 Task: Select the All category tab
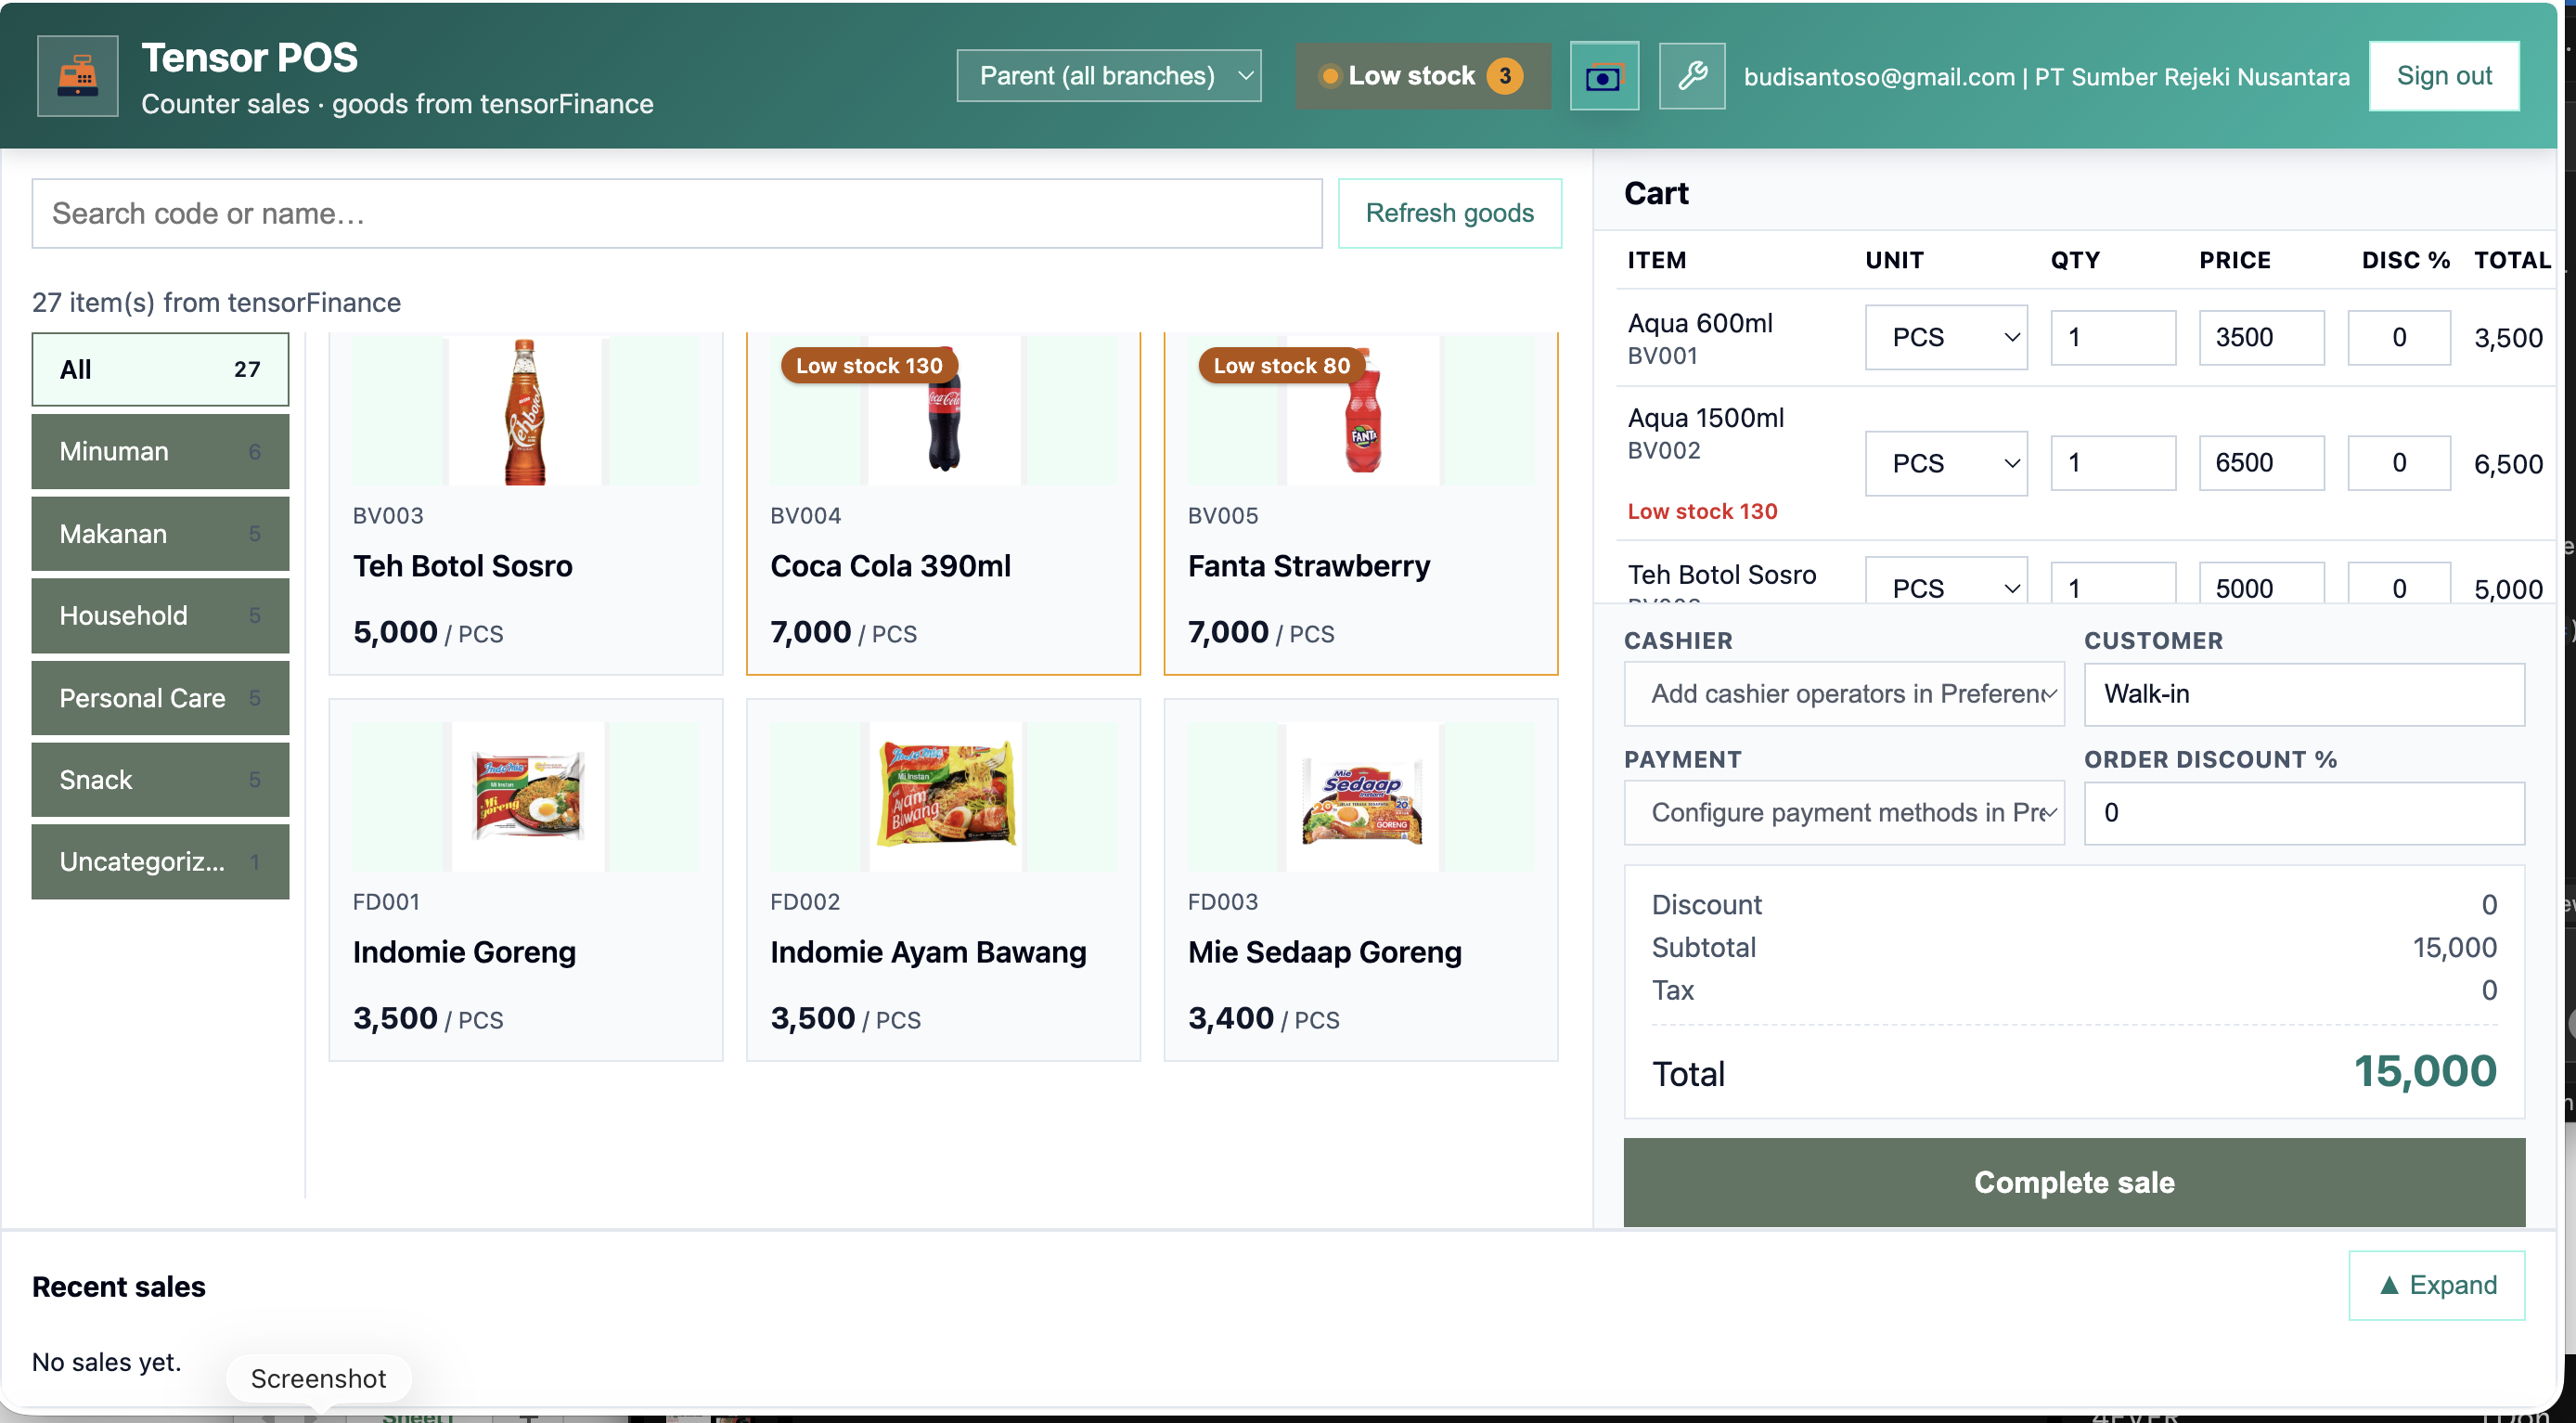(160, 369)
